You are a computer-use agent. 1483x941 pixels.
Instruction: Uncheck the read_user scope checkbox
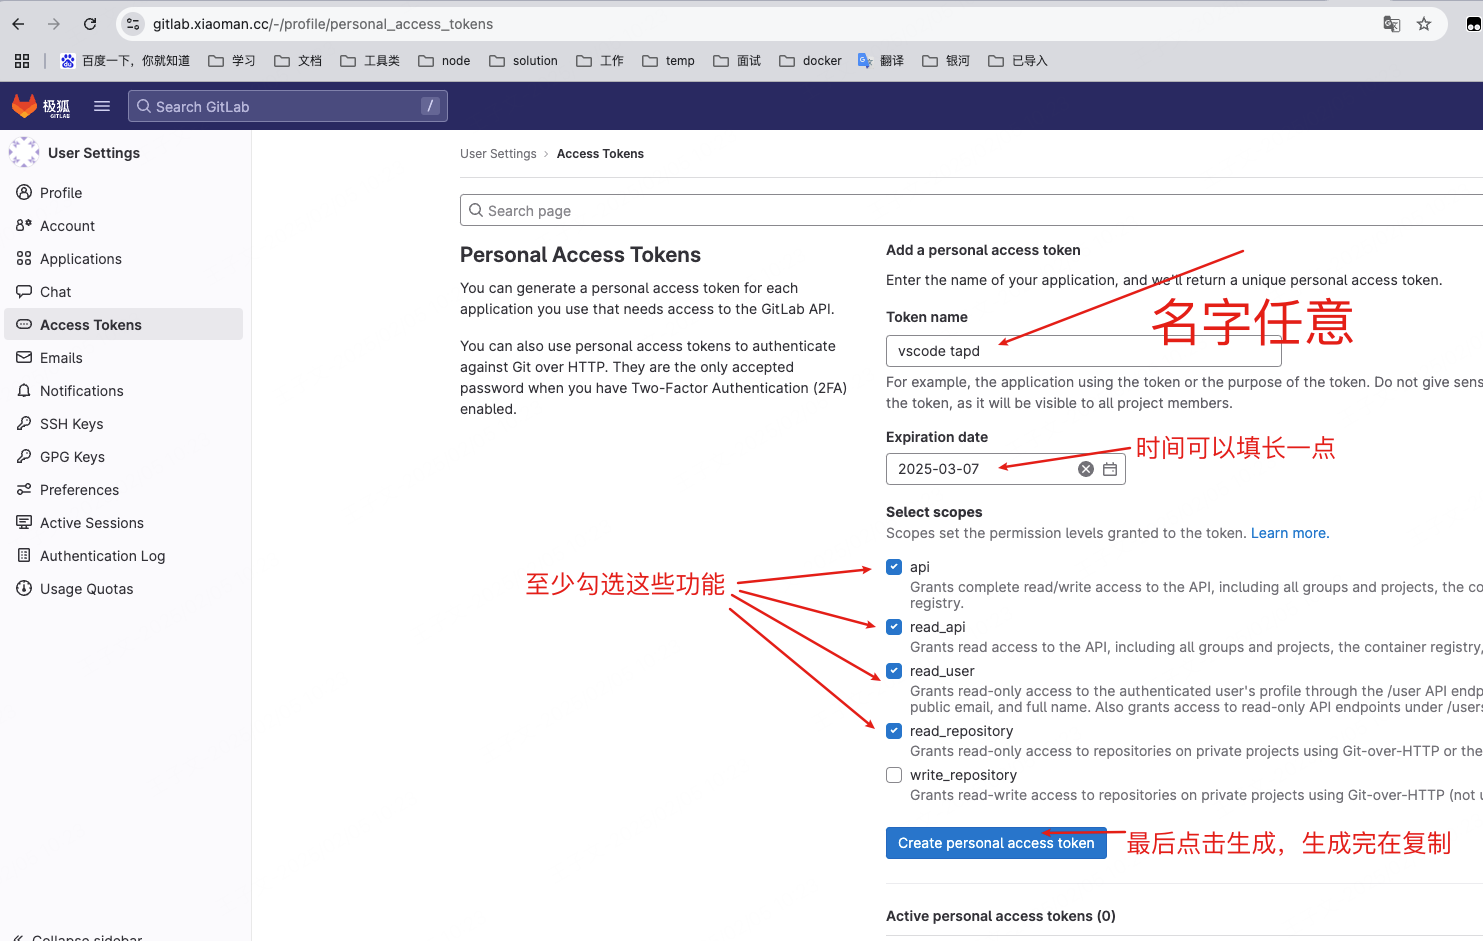click(894, 671)
